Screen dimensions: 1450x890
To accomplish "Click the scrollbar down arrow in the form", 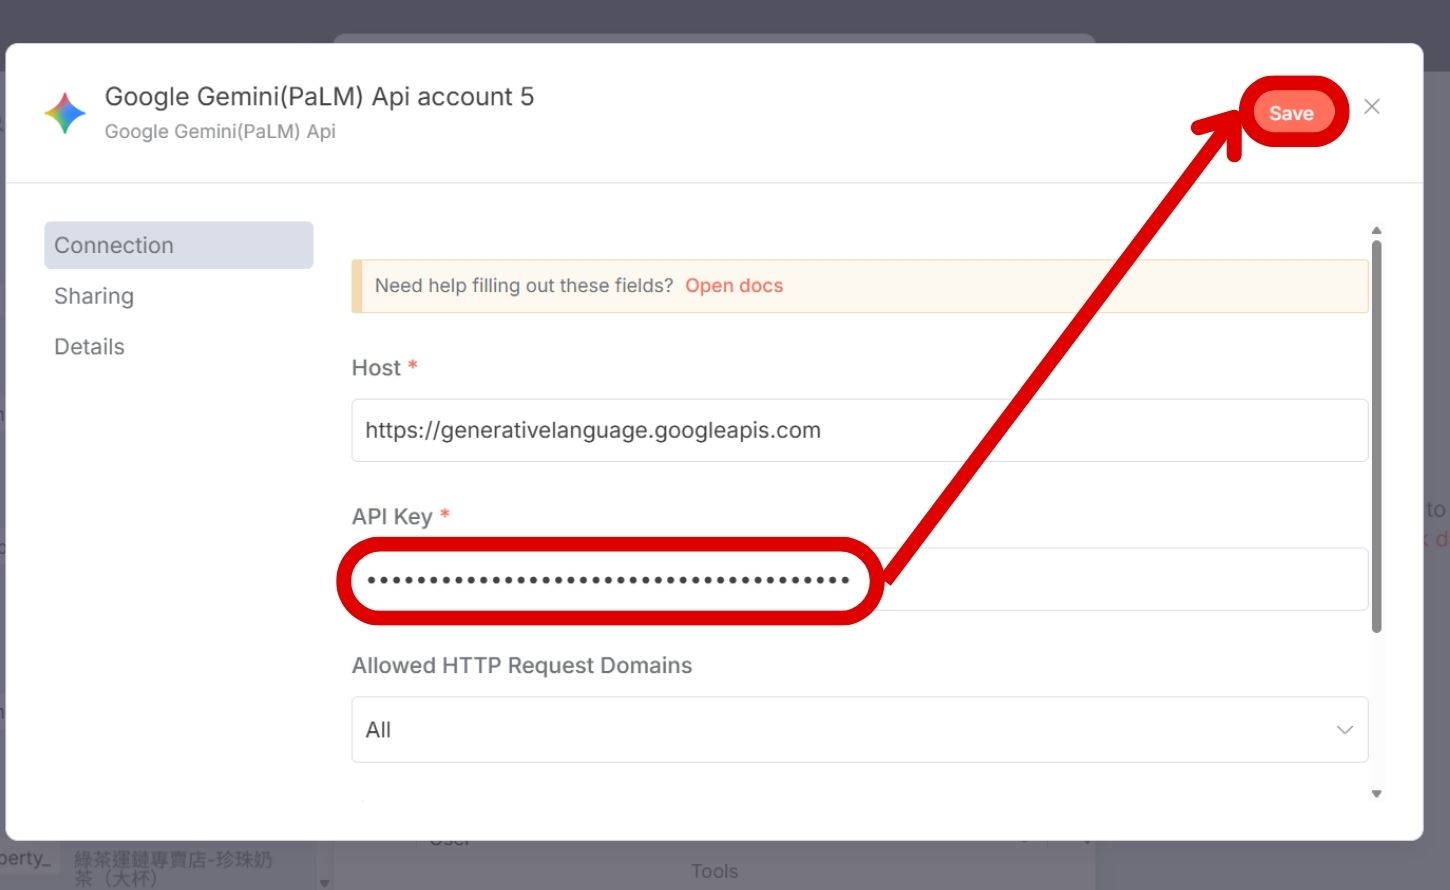I will click(1376, 794).
